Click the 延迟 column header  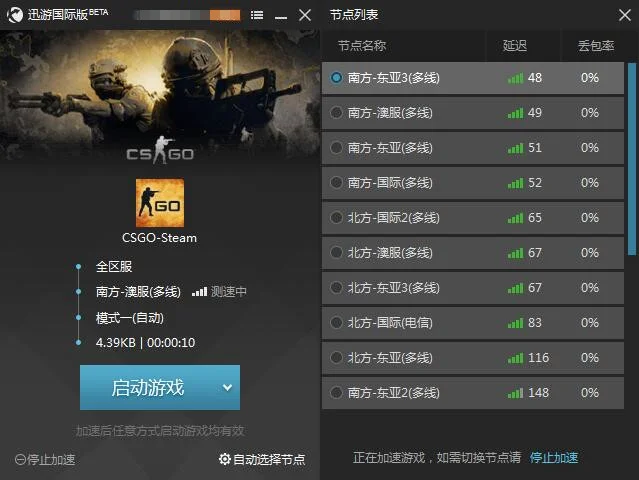pos(515,46)
